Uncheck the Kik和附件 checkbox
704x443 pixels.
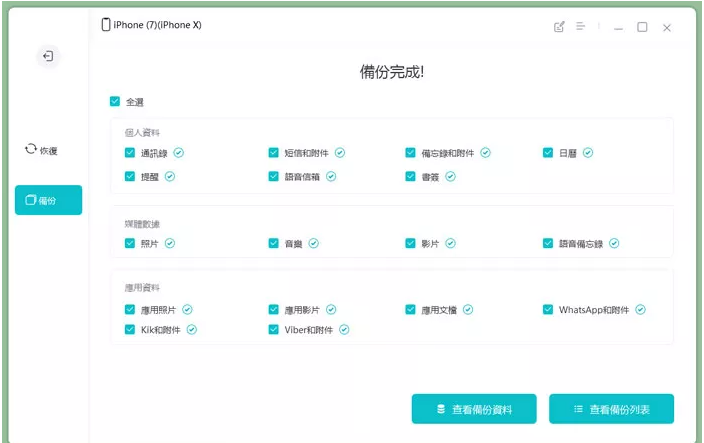coord(130,330)
